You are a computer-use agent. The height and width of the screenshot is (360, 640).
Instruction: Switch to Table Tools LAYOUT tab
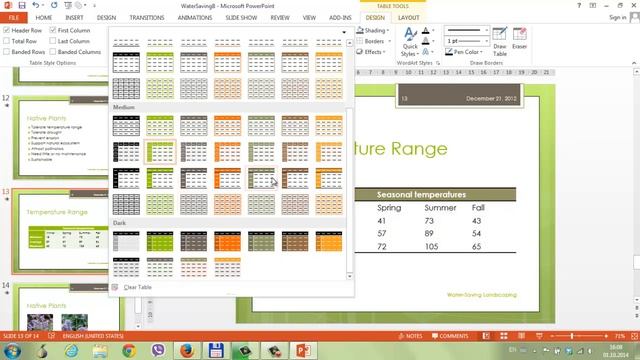[x=408, y=18]
